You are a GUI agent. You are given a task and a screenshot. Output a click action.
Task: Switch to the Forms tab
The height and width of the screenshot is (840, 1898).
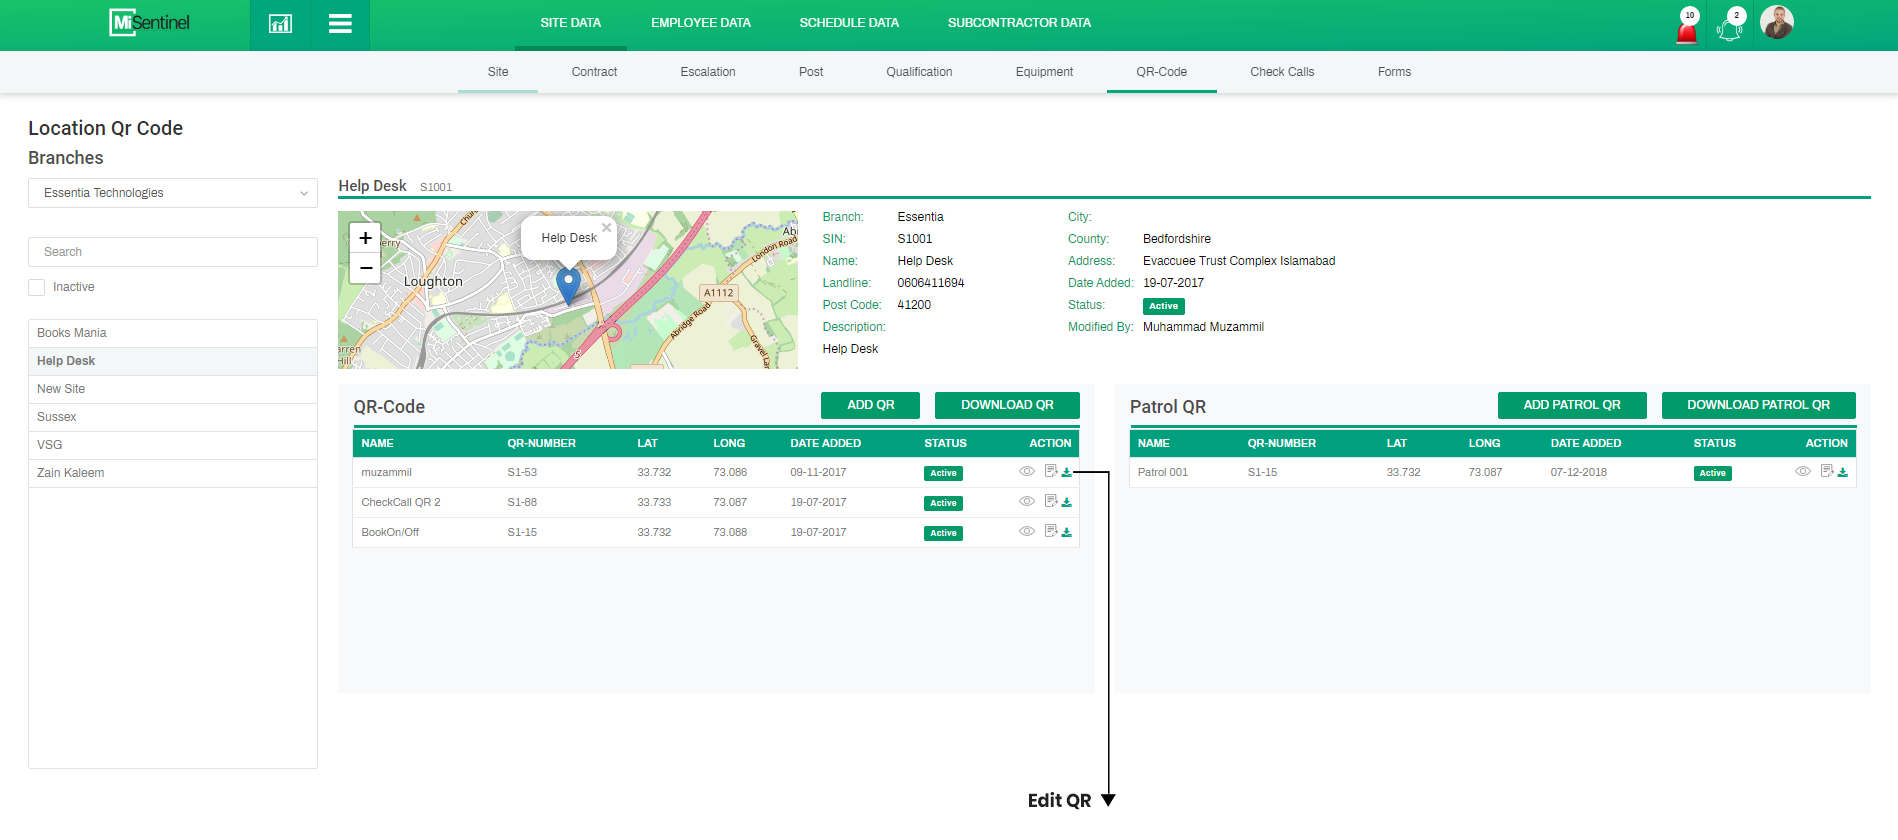[x=1394, y=72]
